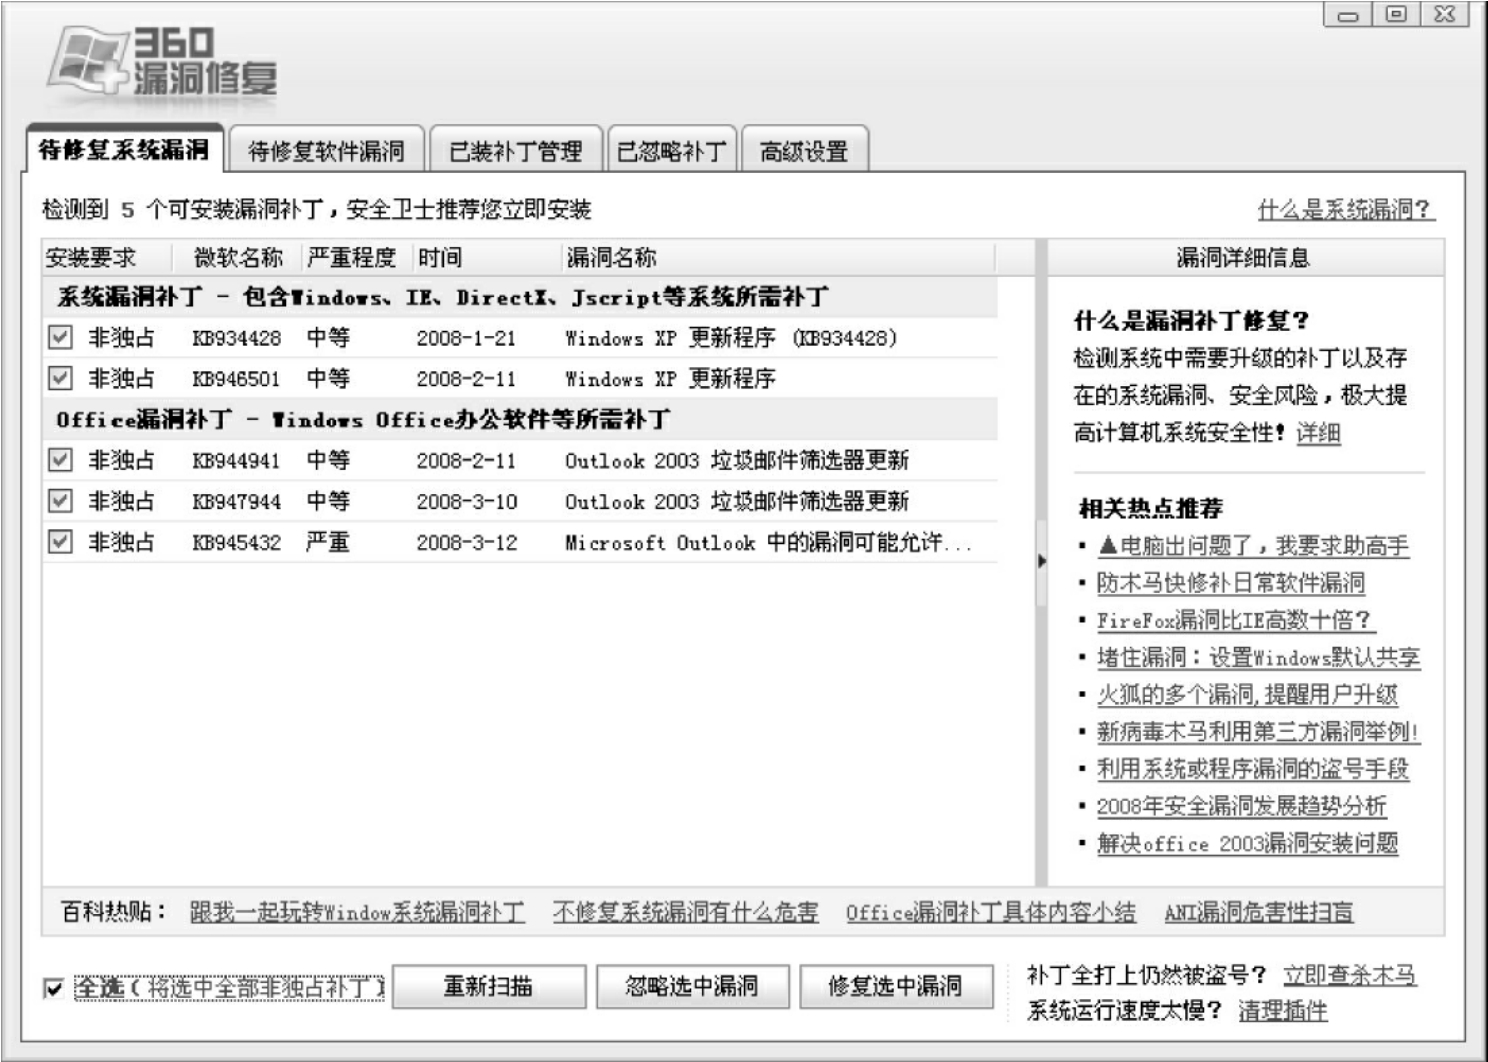Open the 清理插件 link
The width and height of the screenshot is (1488, 1062).
(x=1283, y=1011)
